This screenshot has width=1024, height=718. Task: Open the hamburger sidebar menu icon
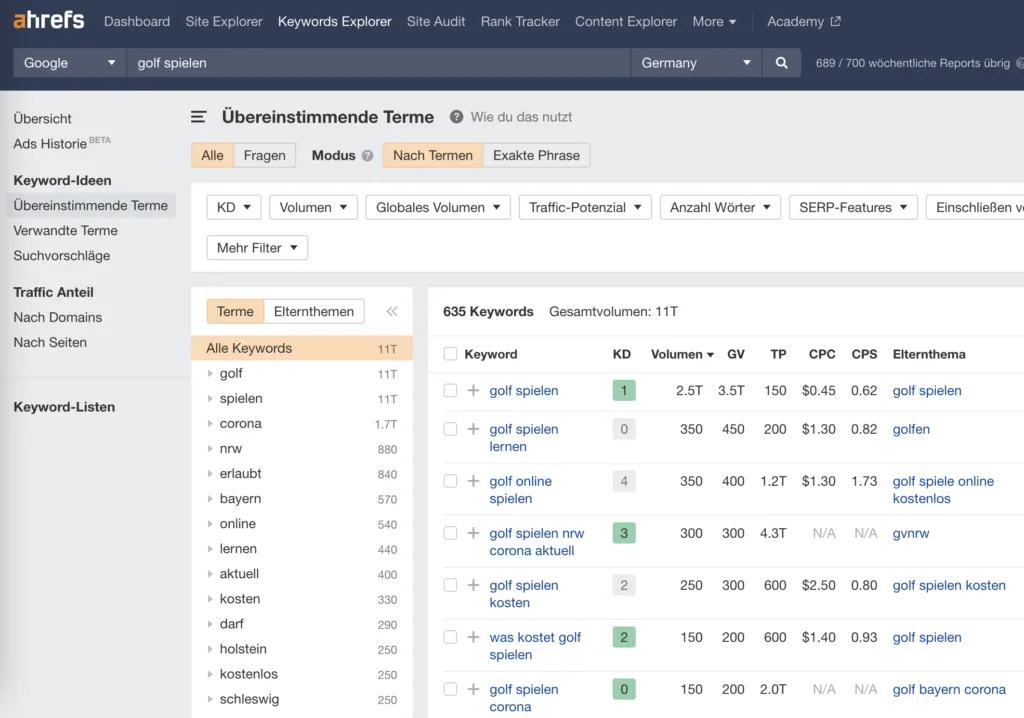click(x=199, y=117)
